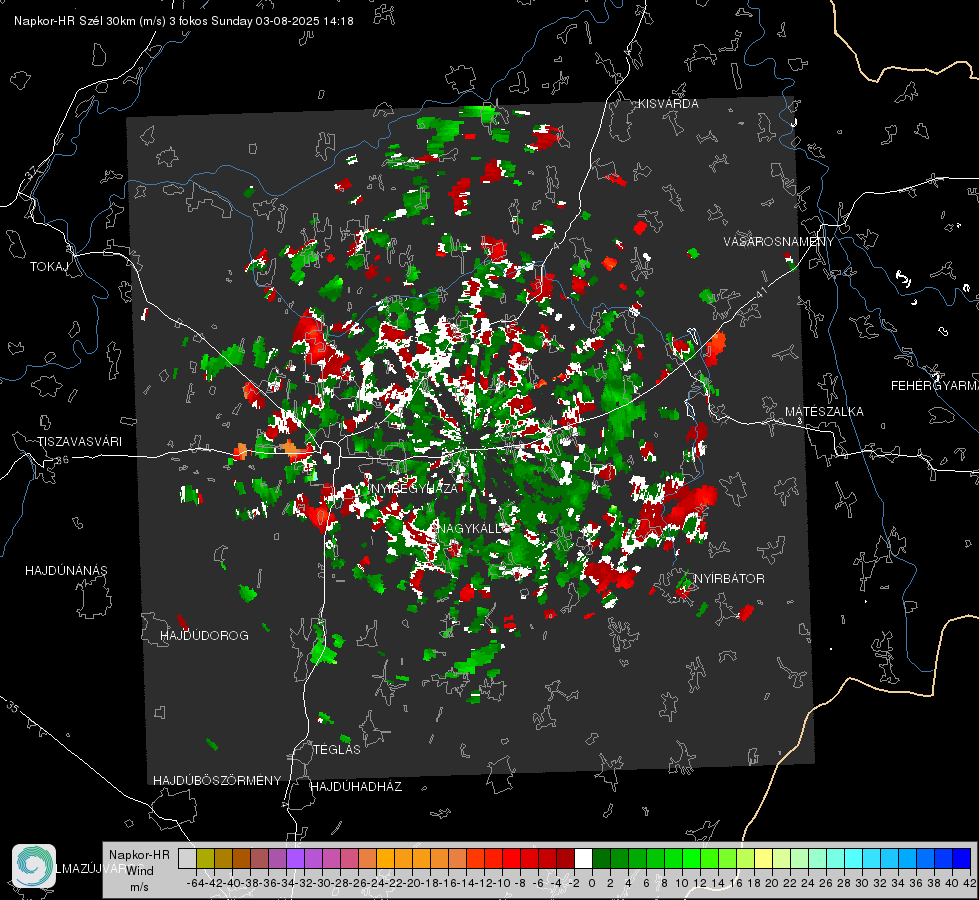Select the TOKAJ label on the map

[49, 267]
